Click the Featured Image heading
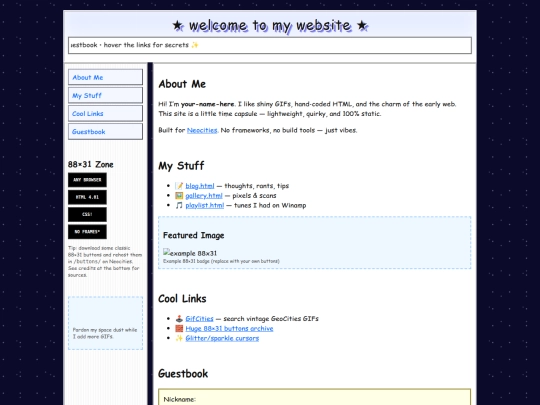The width and height of the screenshot is (540, 405). point(194,236)
